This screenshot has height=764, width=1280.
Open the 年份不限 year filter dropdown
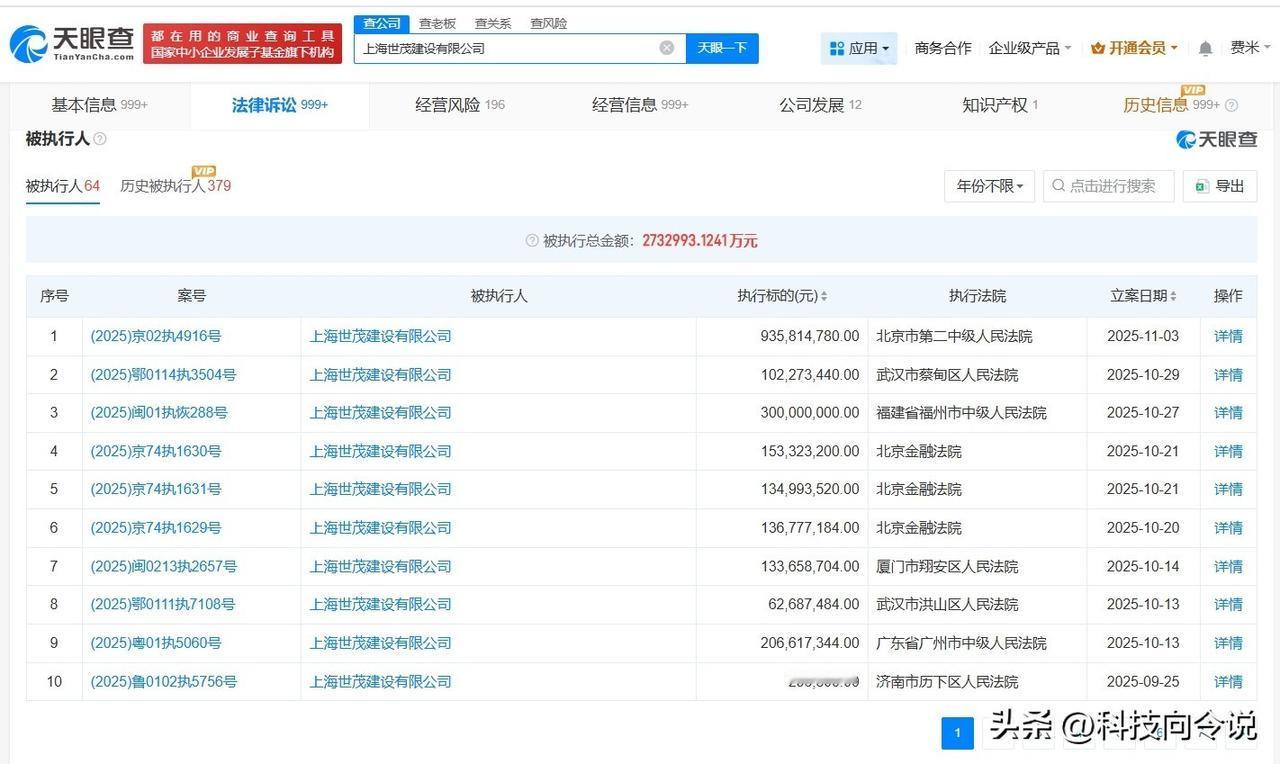pyautogui.click(x=987, y=185)
